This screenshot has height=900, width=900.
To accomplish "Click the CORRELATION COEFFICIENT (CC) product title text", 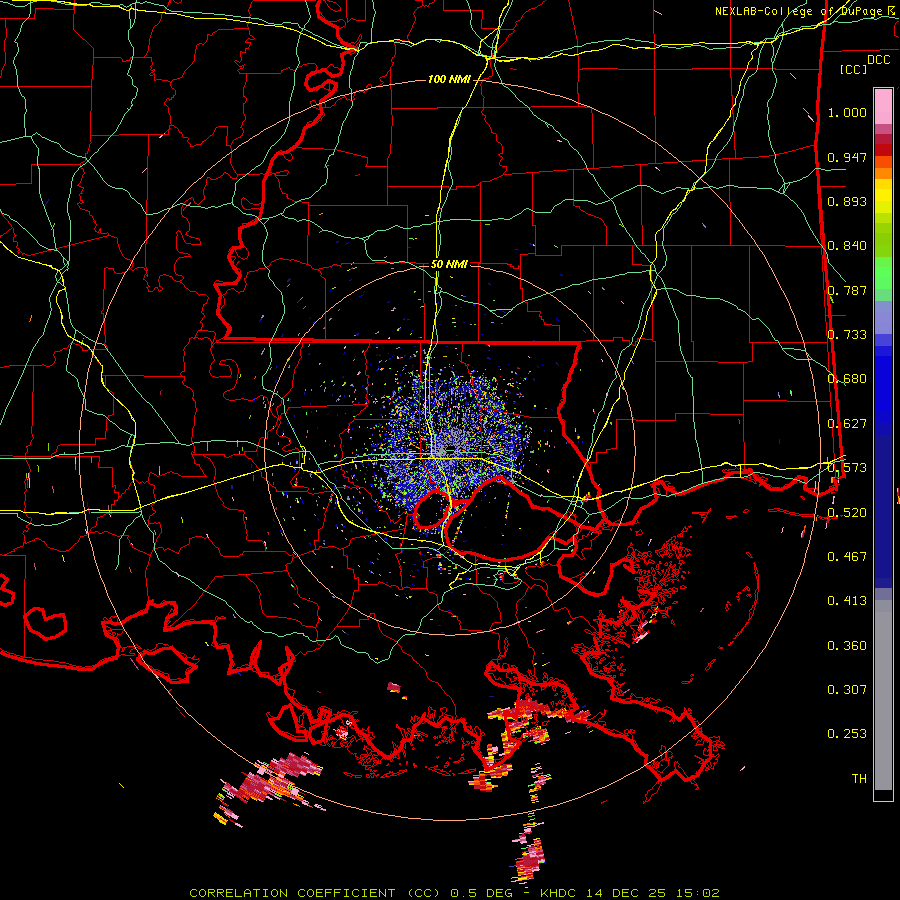I will pos(315,893).
